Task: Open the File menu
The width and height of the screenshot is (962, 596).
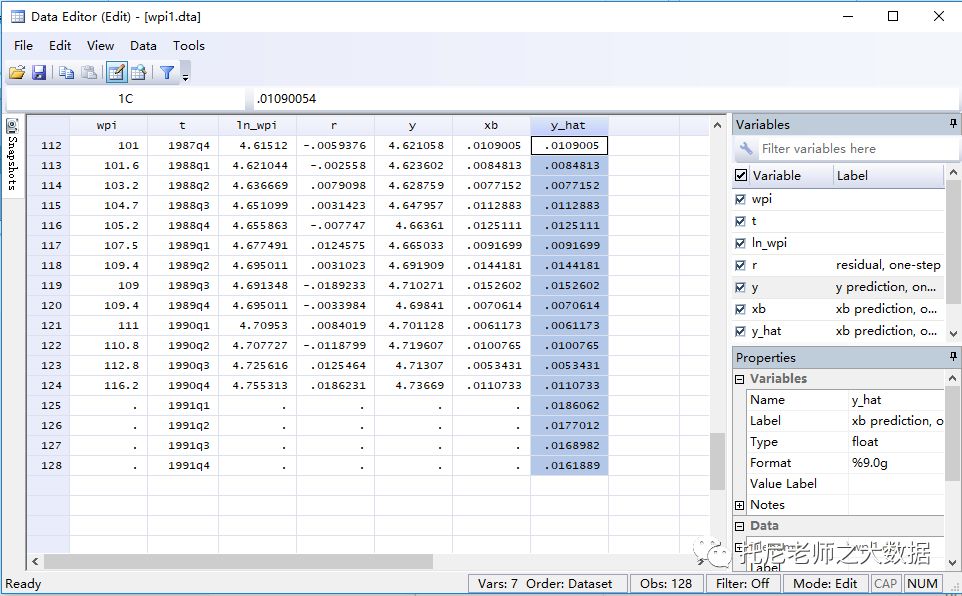Action: (x=23, y=45)
